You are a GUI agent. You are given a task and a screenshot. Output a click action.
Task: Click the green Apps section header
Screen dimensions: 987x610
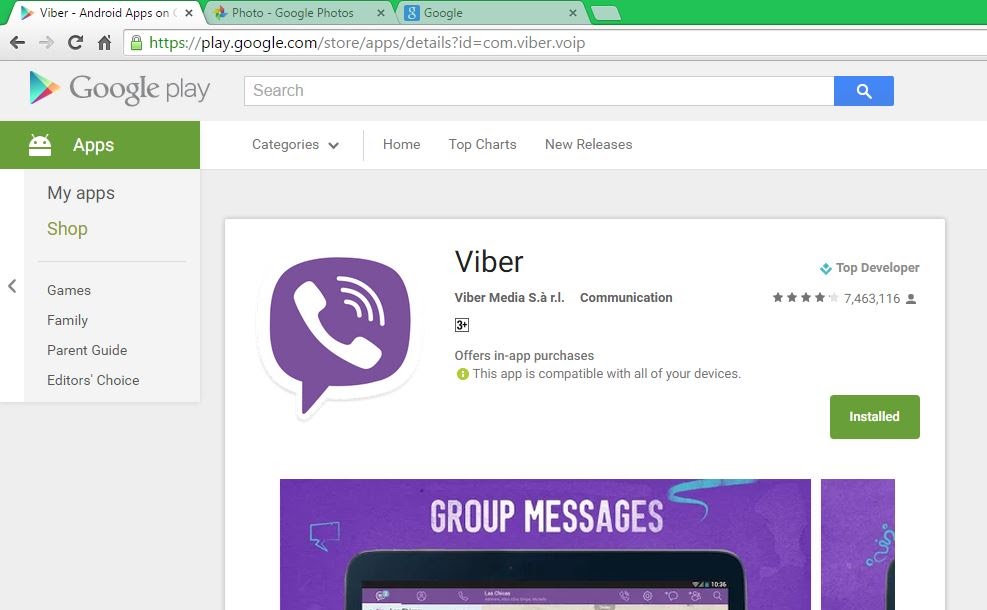pyautogui.click(x=100, y=145)
